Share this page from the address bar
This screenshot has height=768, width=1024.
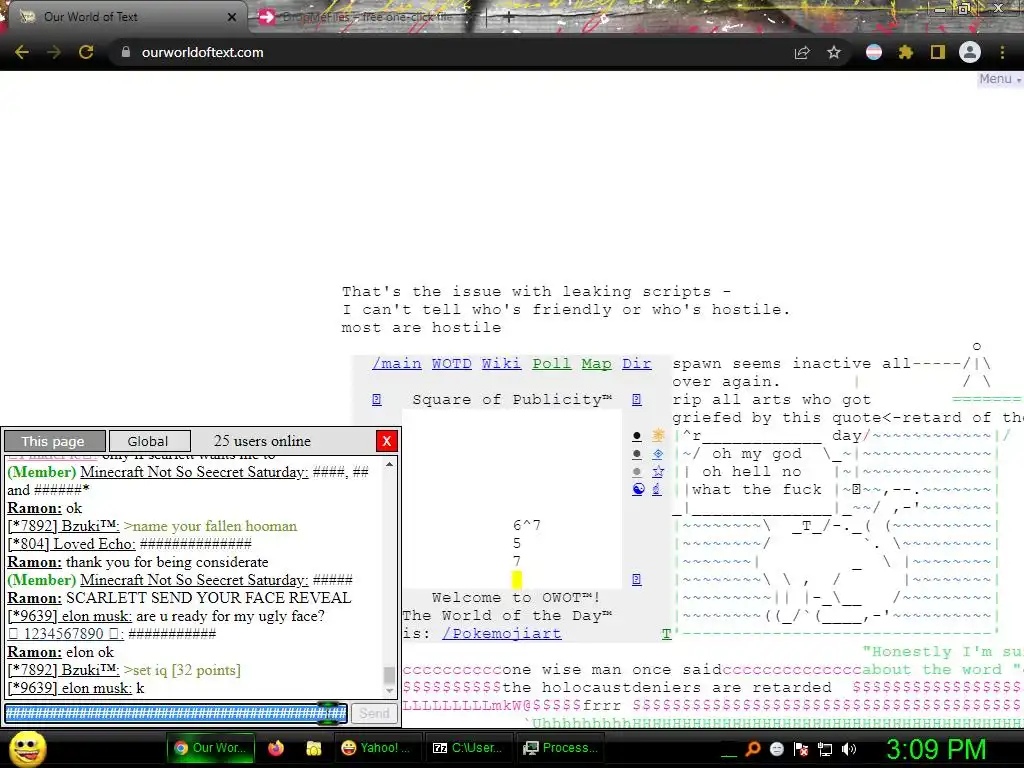coord(802,52)
